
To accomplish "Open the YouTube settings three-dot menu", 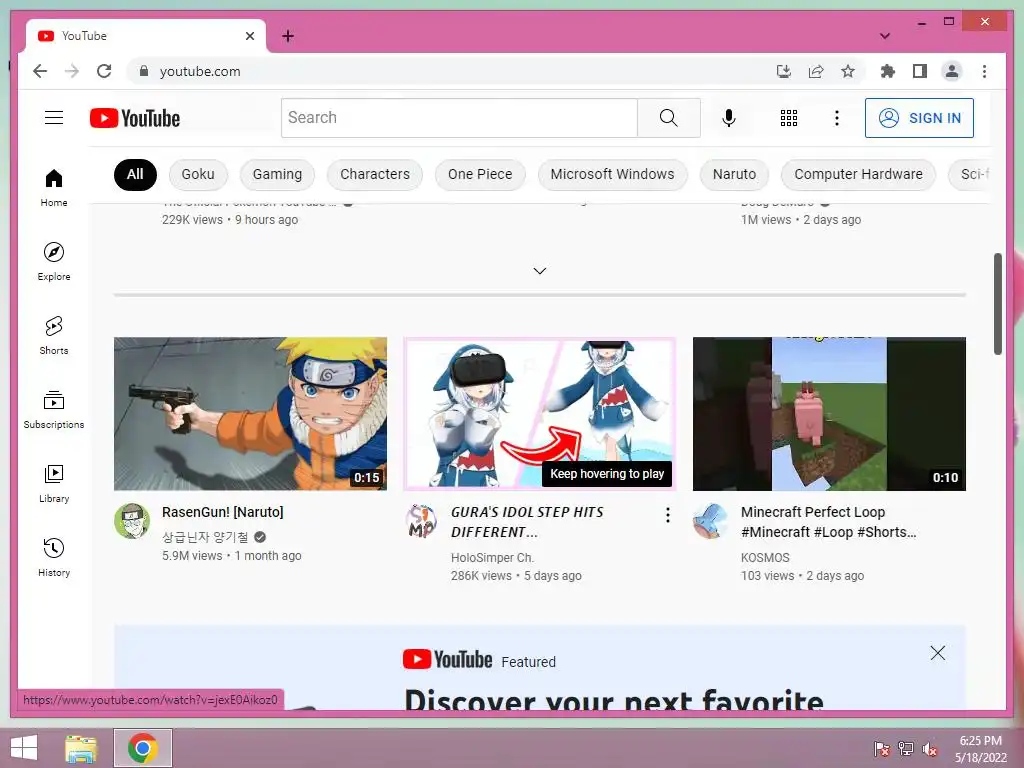I will coord(837,118).
